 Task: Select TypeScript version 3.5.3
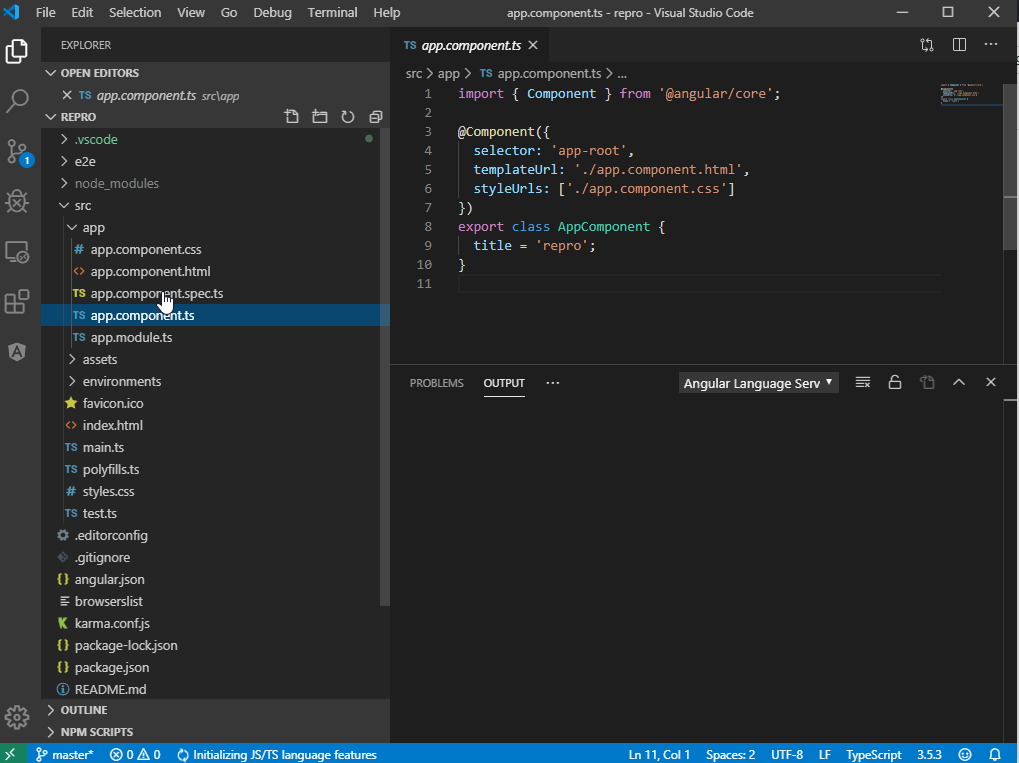click(929, 755)
